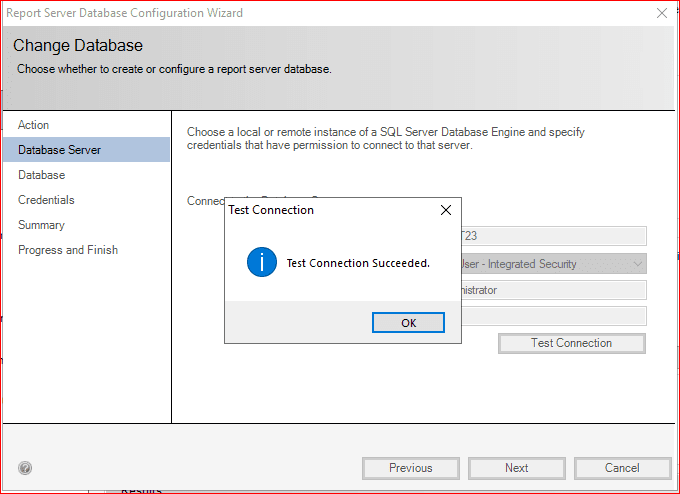
Task: Click the username field showing administrator
Action: tap(553, 290)
